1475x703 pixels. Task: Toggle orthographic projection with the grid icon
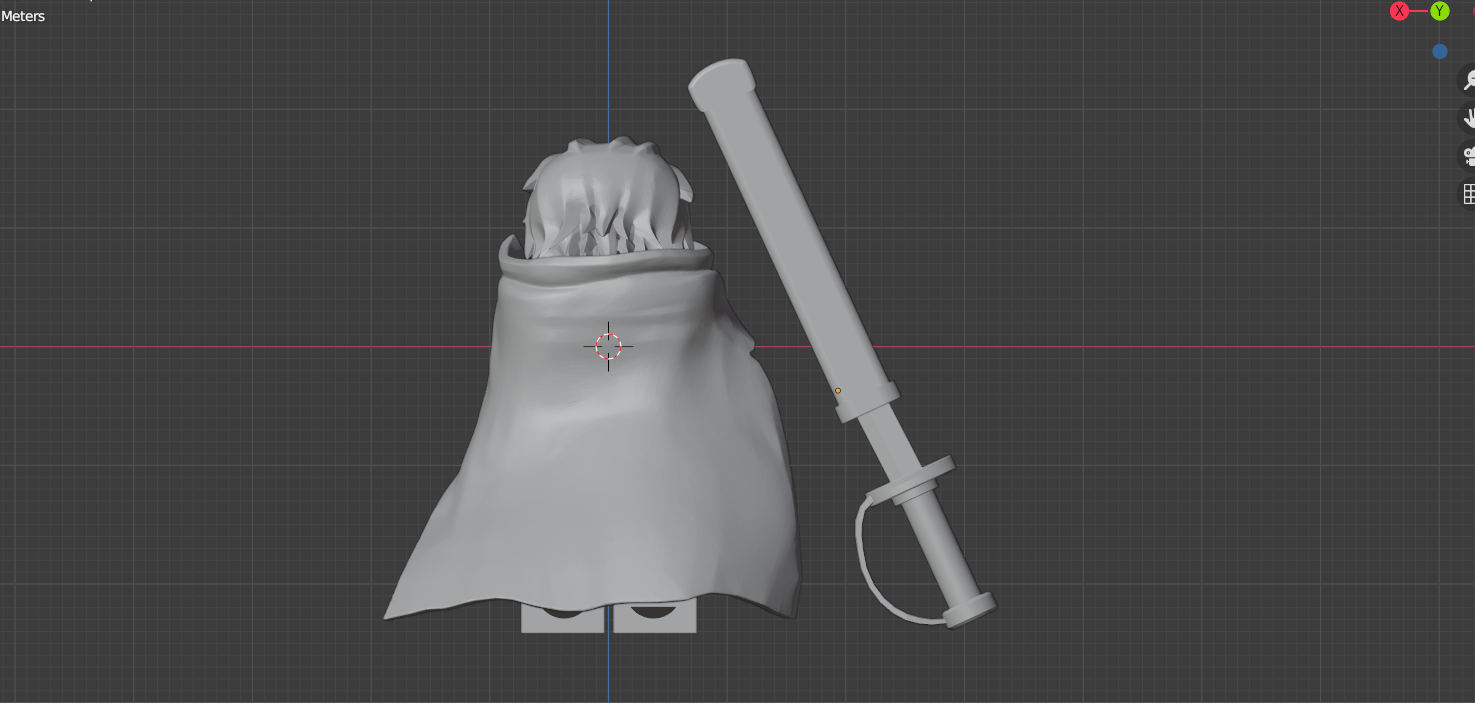coord(1467,193)
